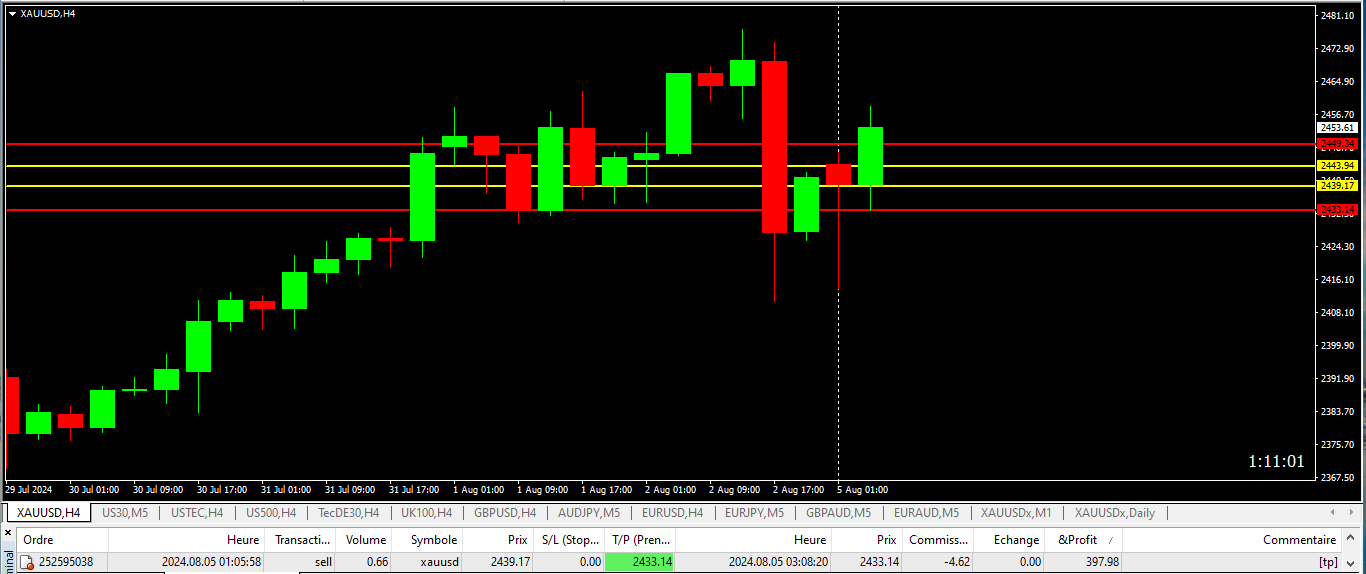Click the 'sell' transaction cell
This screenshot has height=574, width=1366.
pos(323,562)
